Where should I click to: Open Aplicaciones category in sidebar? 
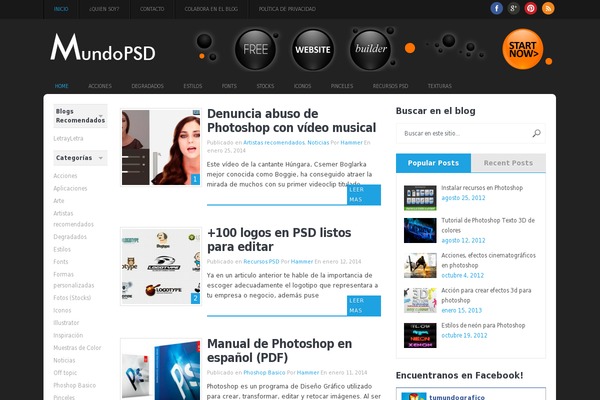pyautogui.click(x=70, y=188)
